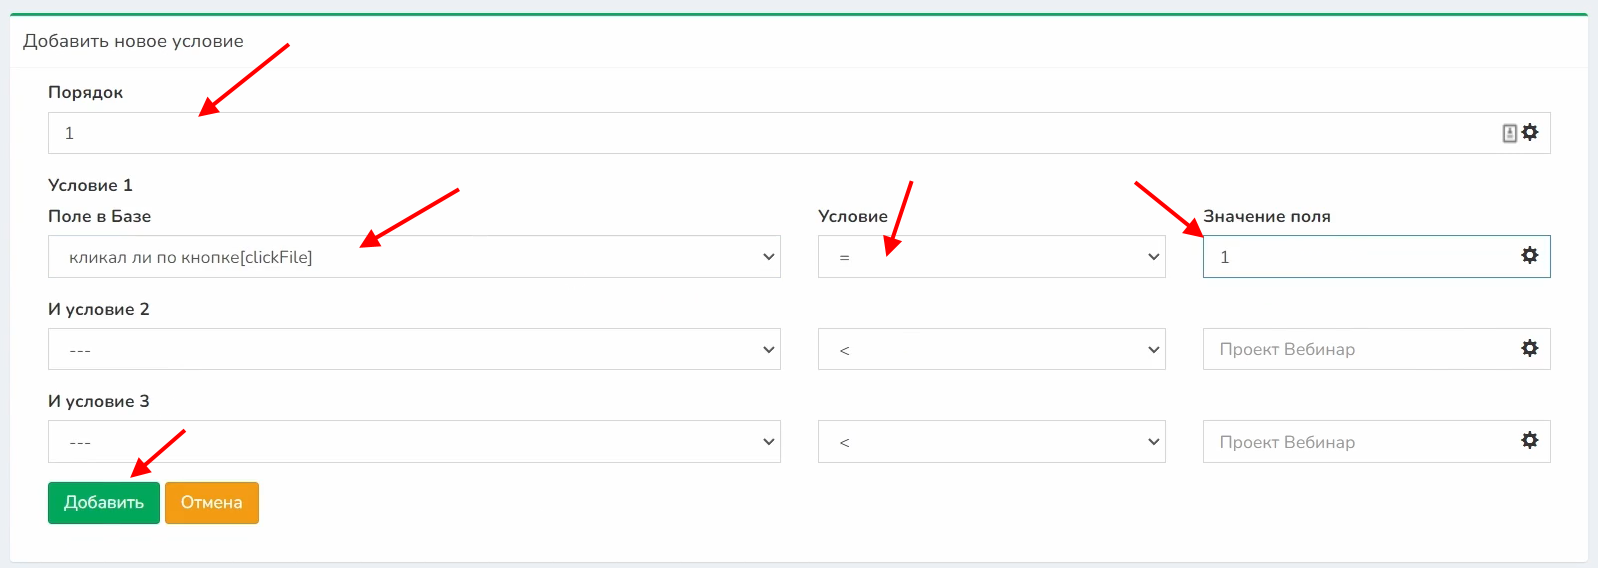
Task: Expand the '<' operator dropdown of И условие 3
Action: click(x=991, y=442)
